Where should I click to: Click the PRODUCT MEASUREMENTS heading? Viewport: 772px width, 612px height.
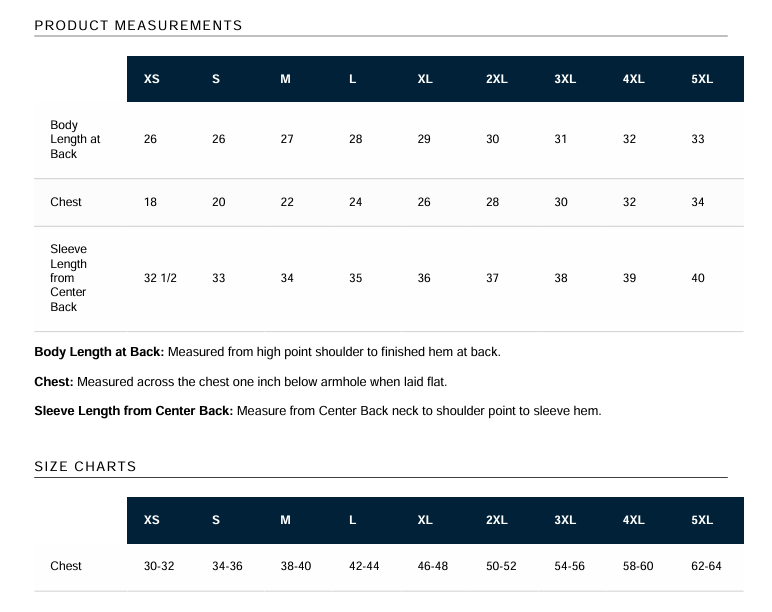click(138, 25)
